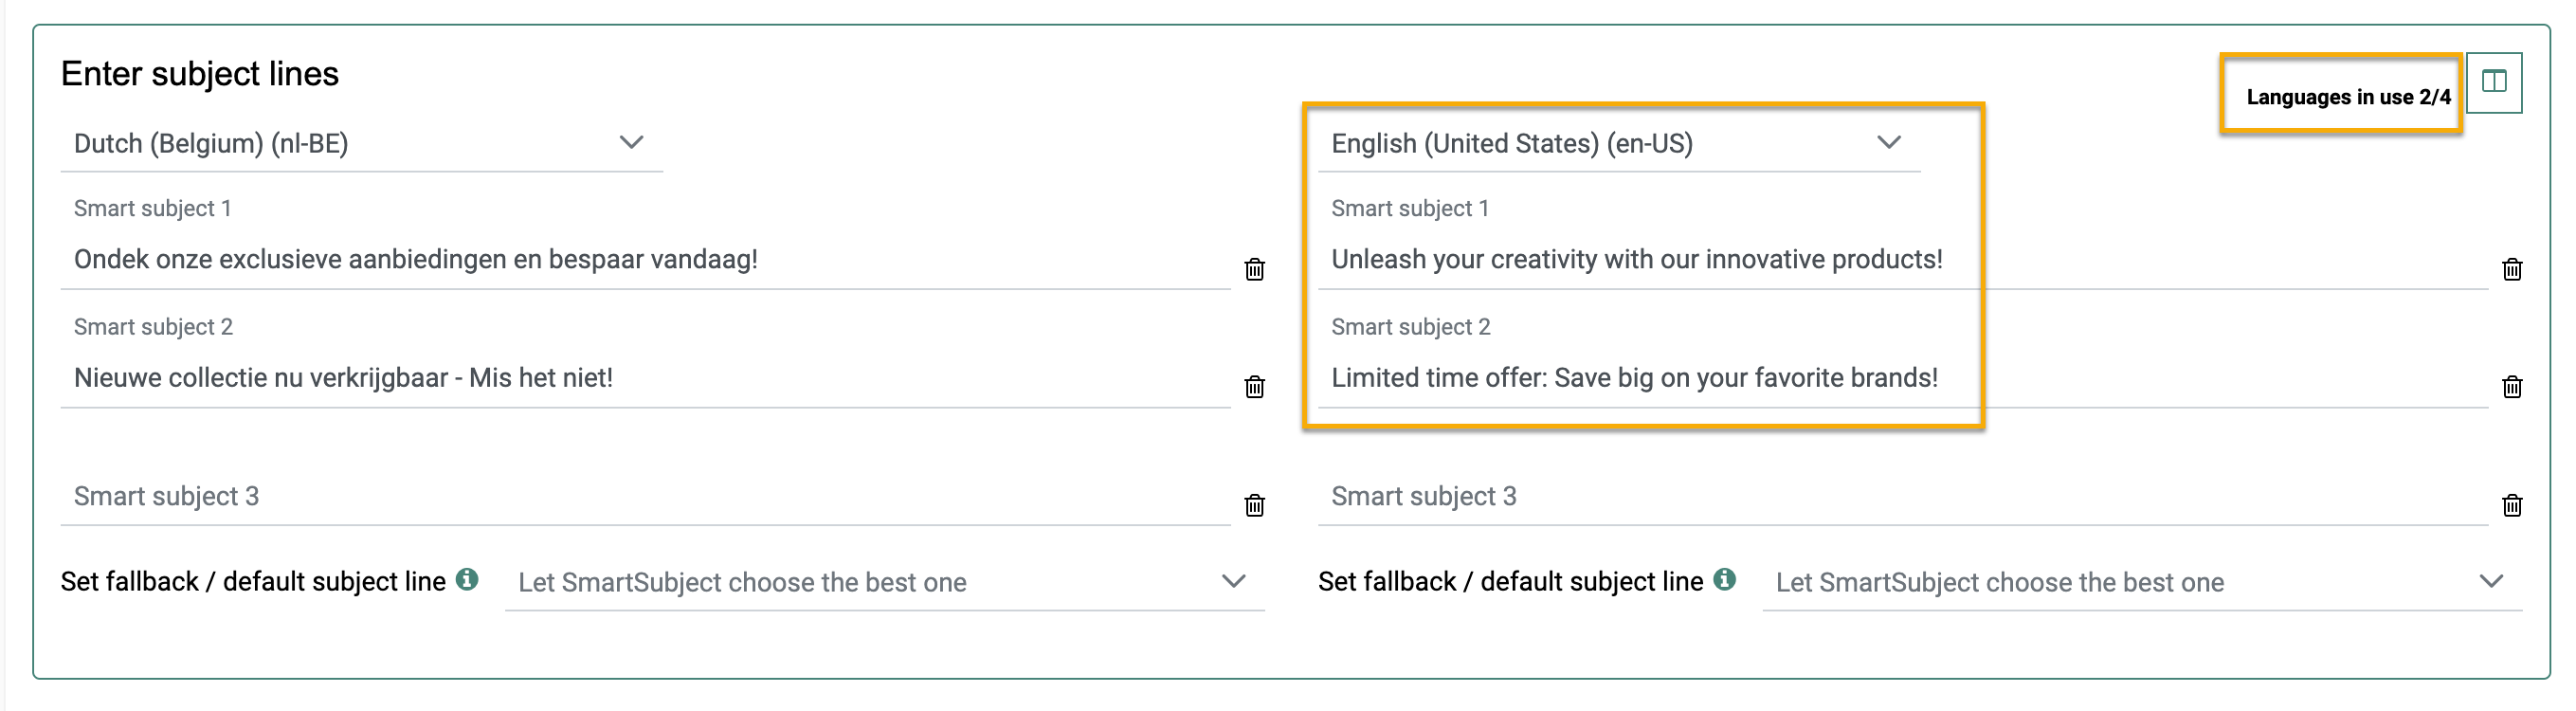Viewport: 2576px width, 711px height.
Task: Focus the empty English Smart subject 3 field
Action: point(1902,497)
